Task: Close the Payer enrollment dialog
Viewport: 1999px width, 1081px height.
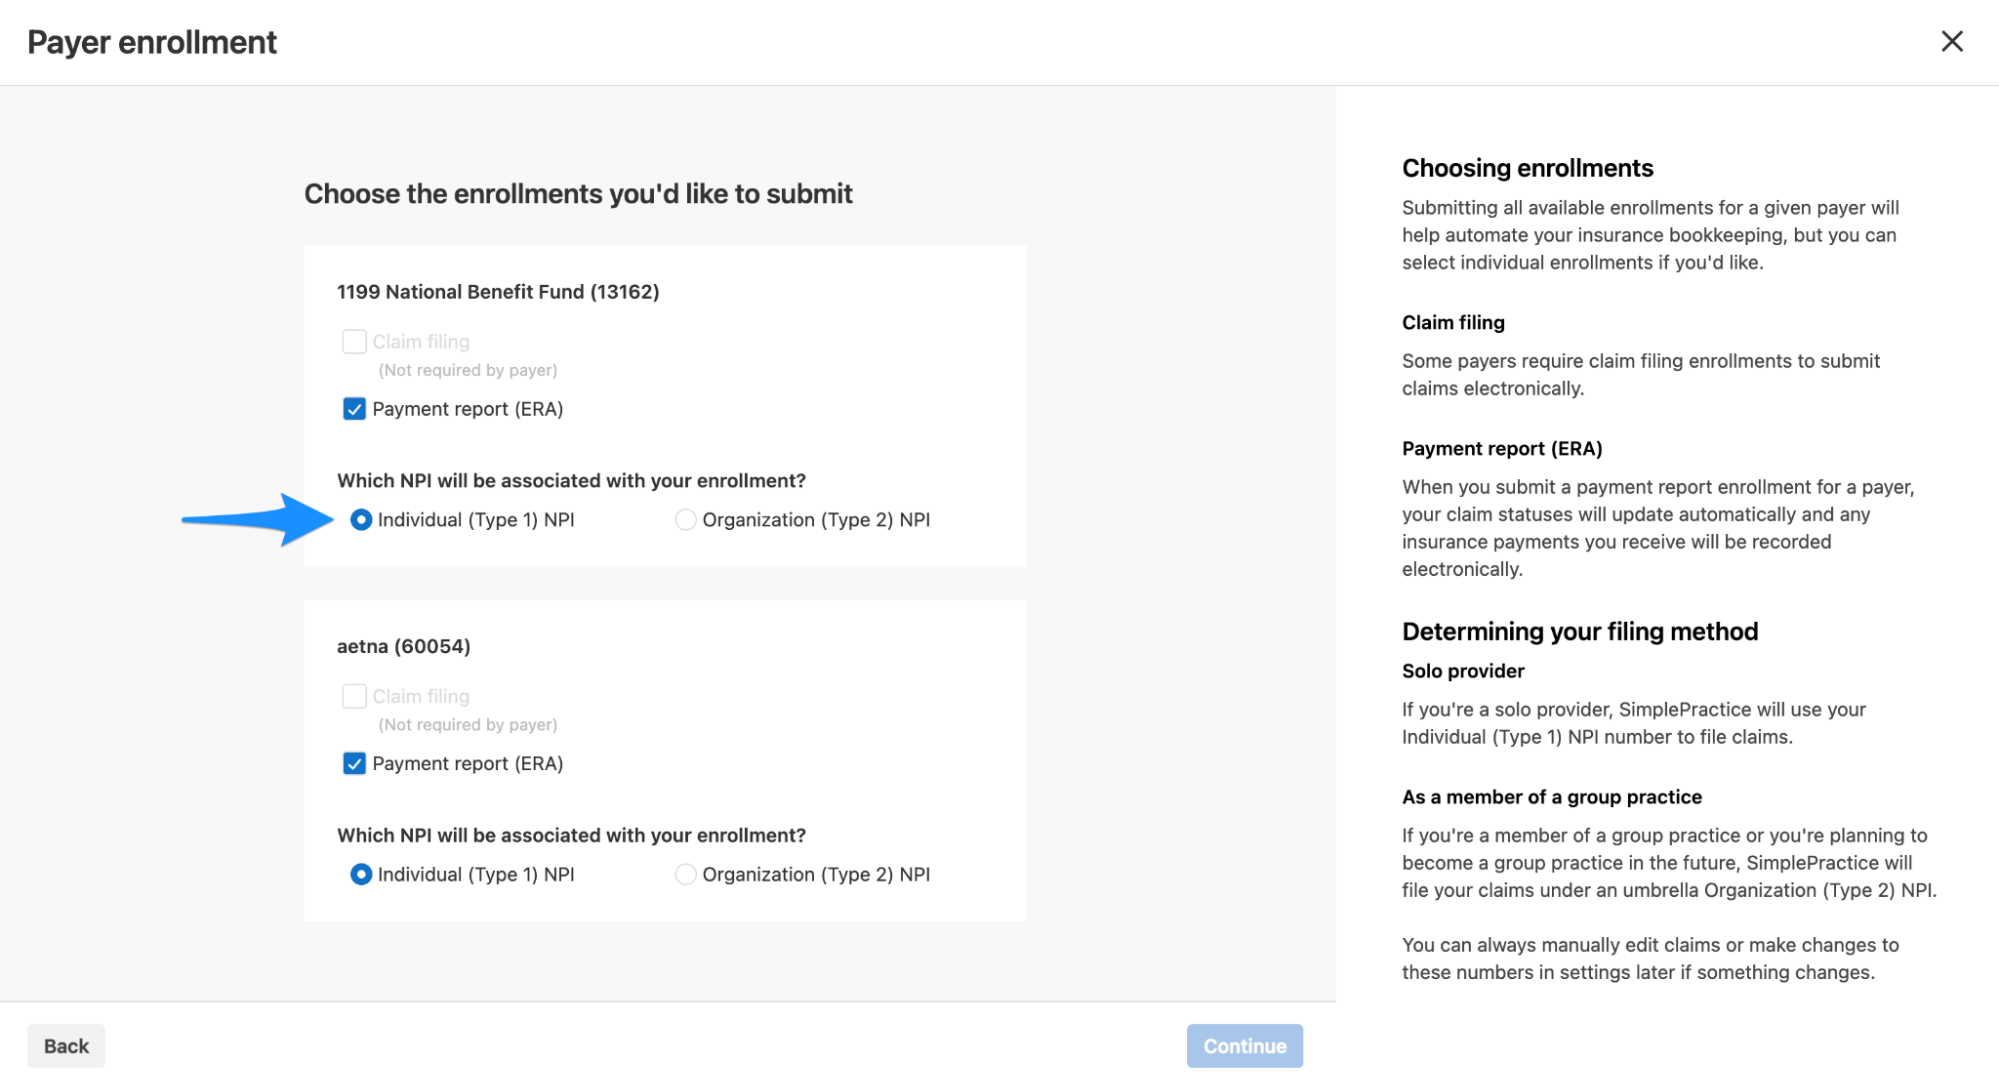Action: [x=1951, y=41]
